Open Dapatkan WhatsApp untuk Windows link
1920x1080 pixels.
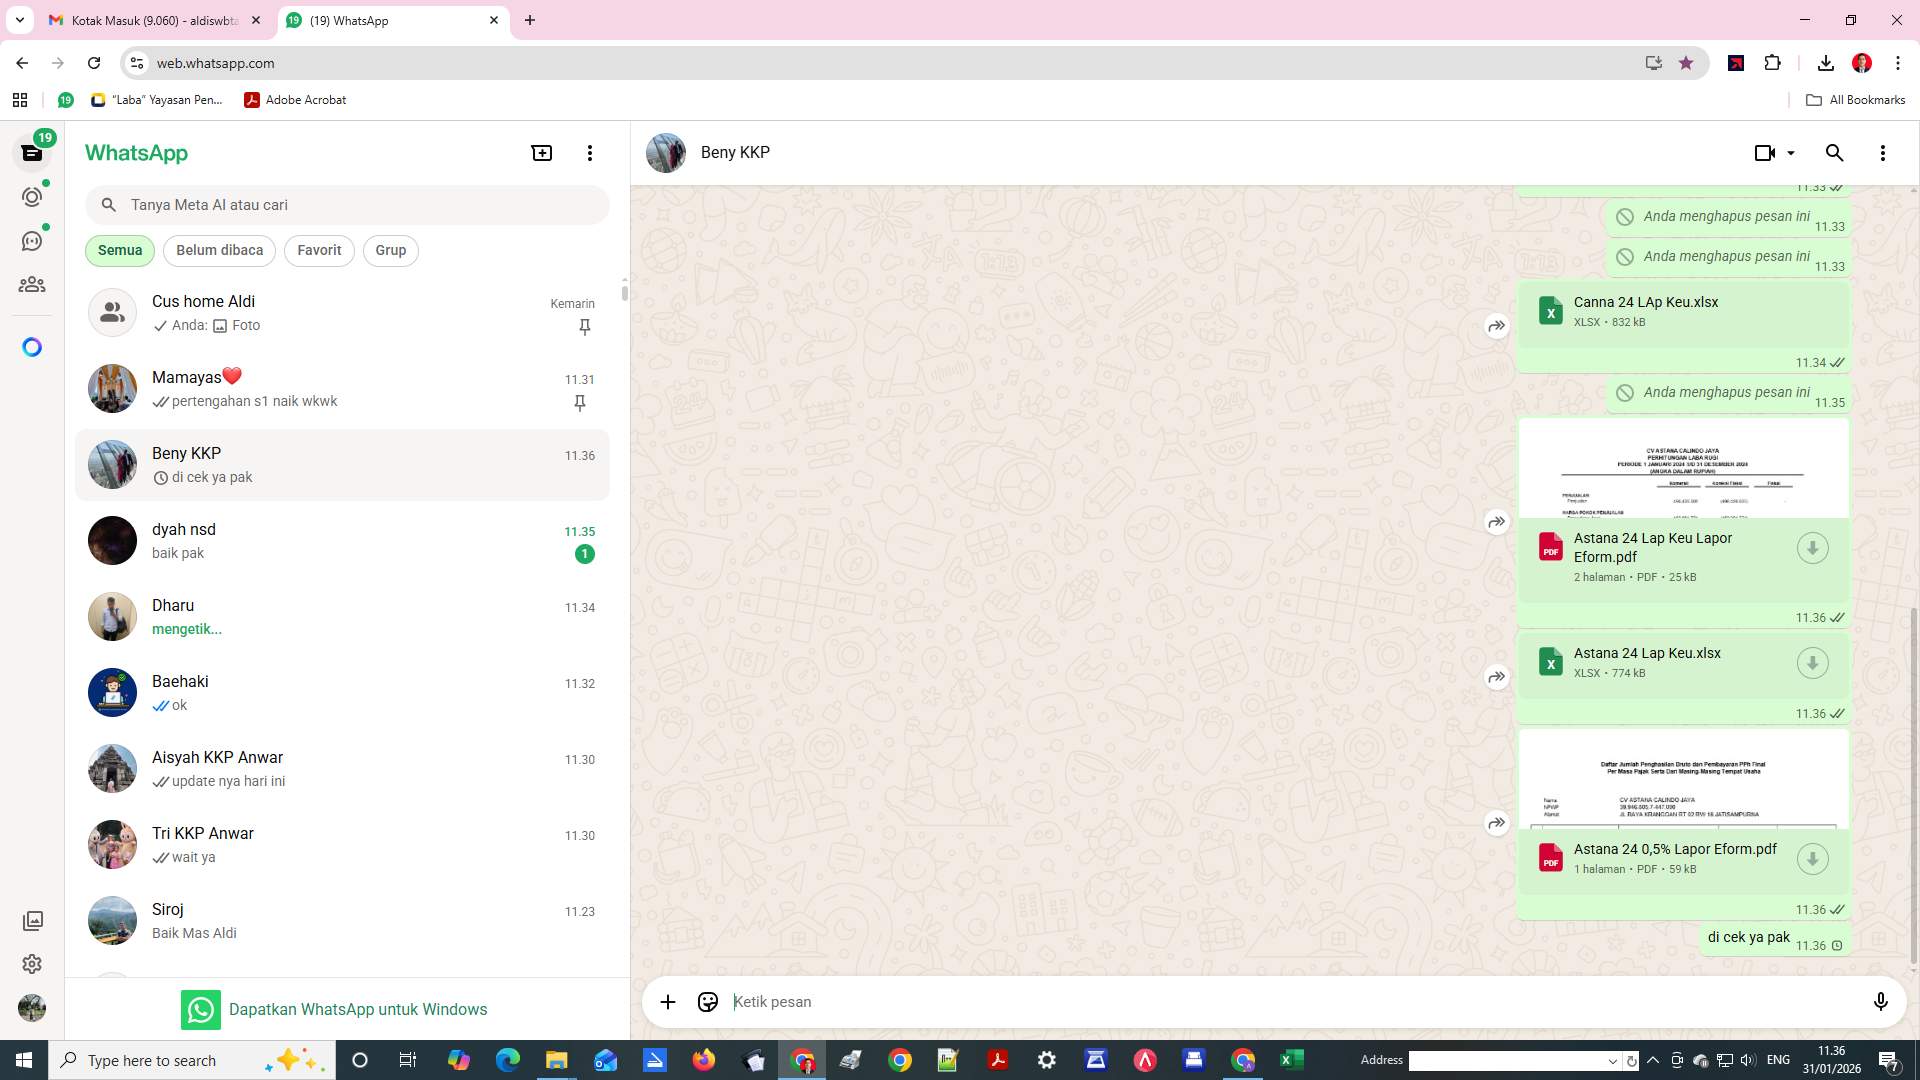click(x=358, y=1009)
